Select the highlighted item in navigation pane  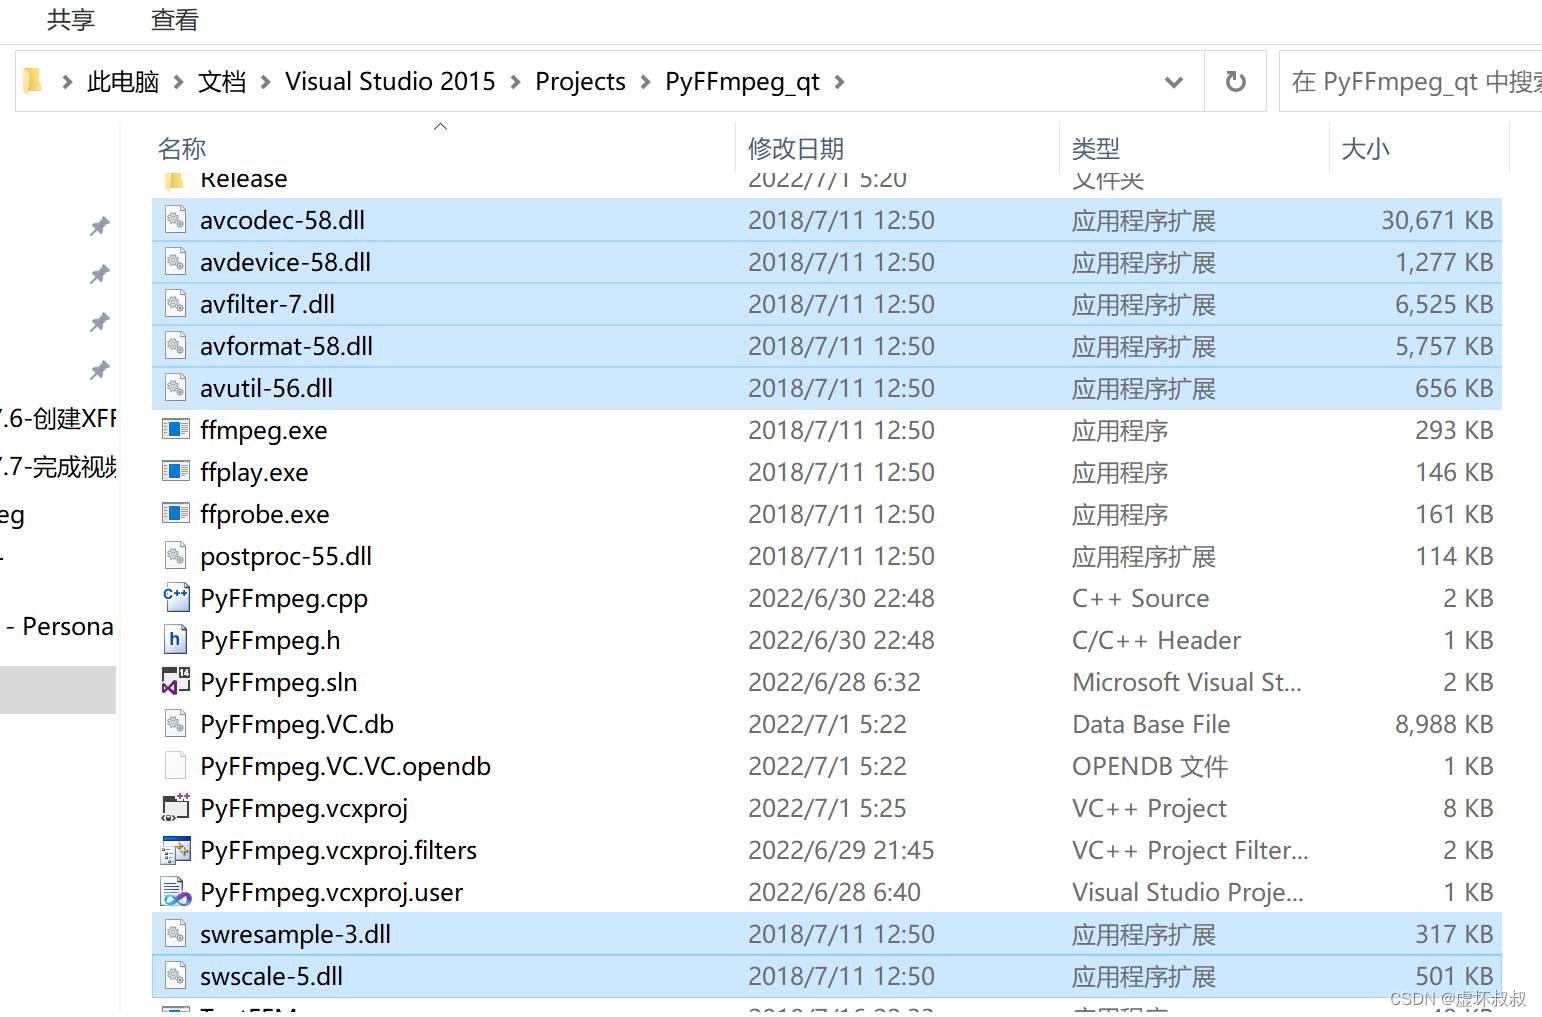pyautogui.click(x=58, y=689)
